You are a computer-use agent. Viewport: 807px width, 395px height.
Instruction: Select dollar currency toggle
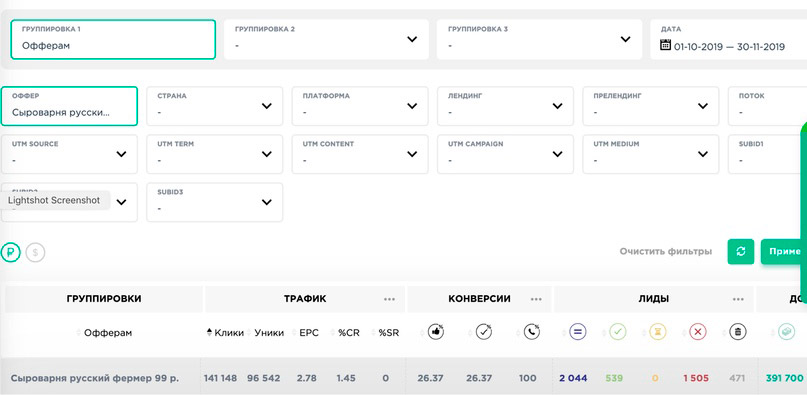[36, 252]
